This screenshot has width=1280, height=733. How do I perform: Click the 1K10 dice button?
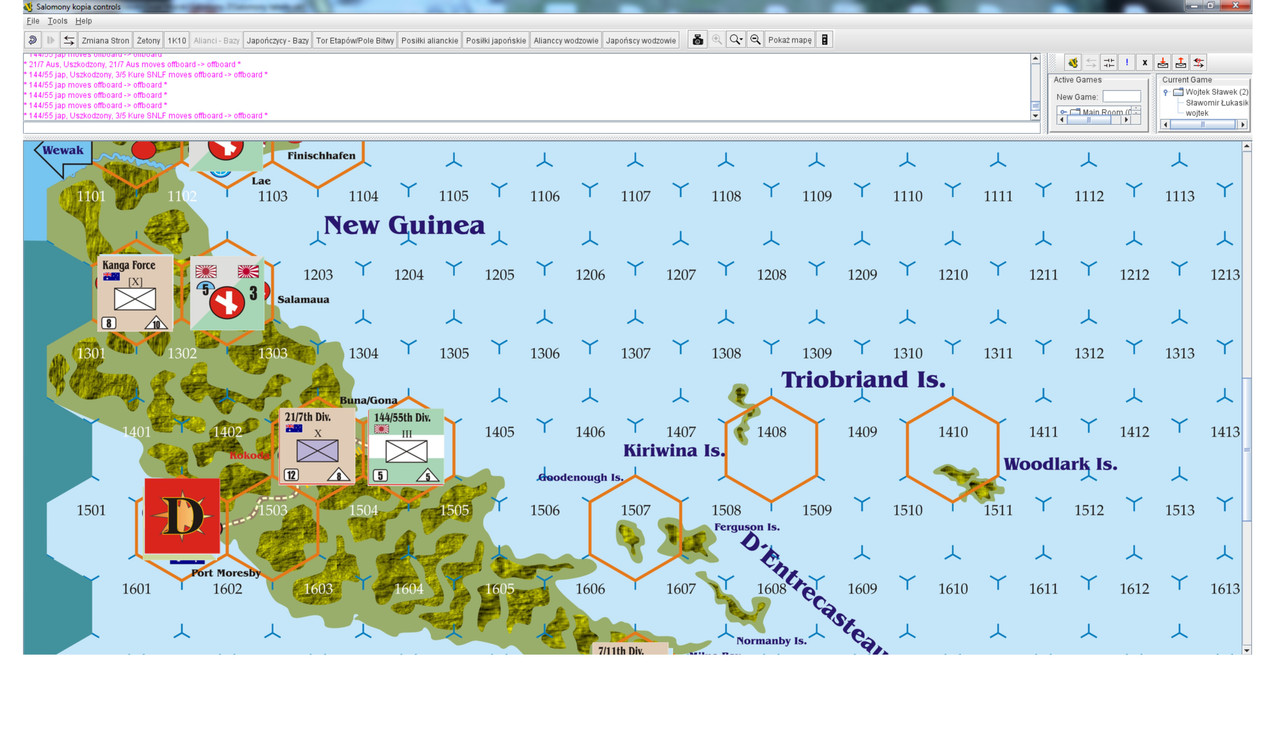point(177,40)
